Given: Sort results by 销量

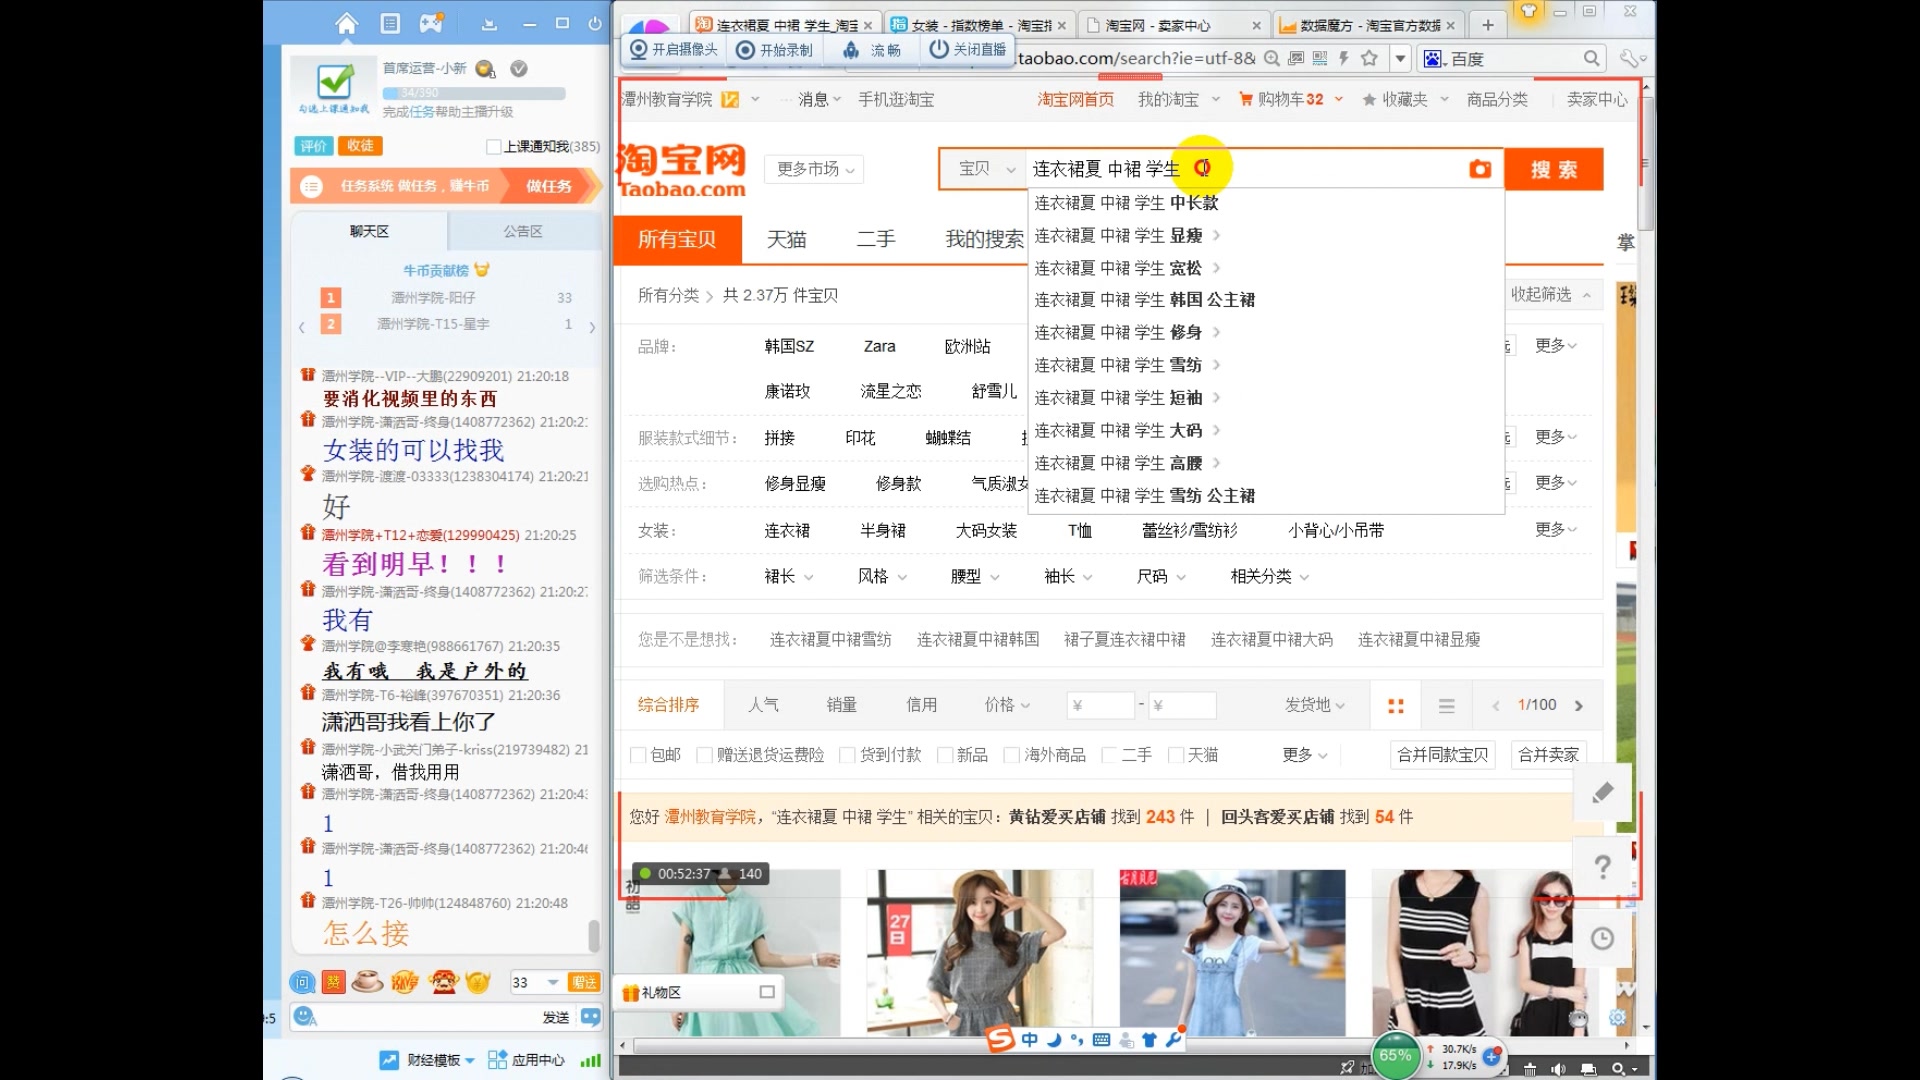Looking at the screenshot, I should 841,705.
